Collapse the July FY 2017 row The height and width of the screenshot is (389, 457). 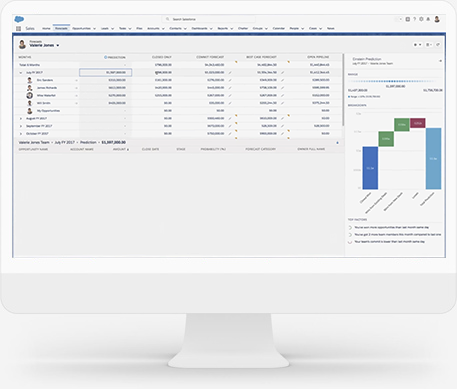pyautogui.click(x=21, y=73)
